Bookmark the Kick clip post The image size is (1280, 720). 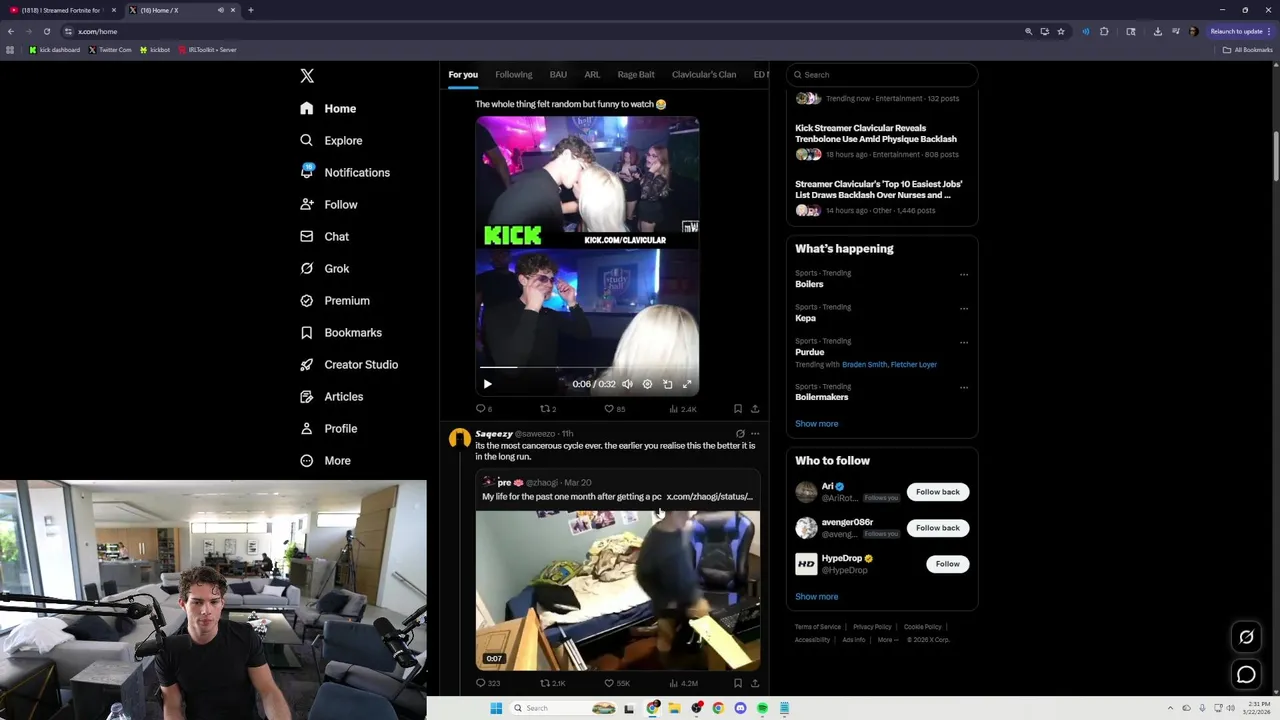738,409
